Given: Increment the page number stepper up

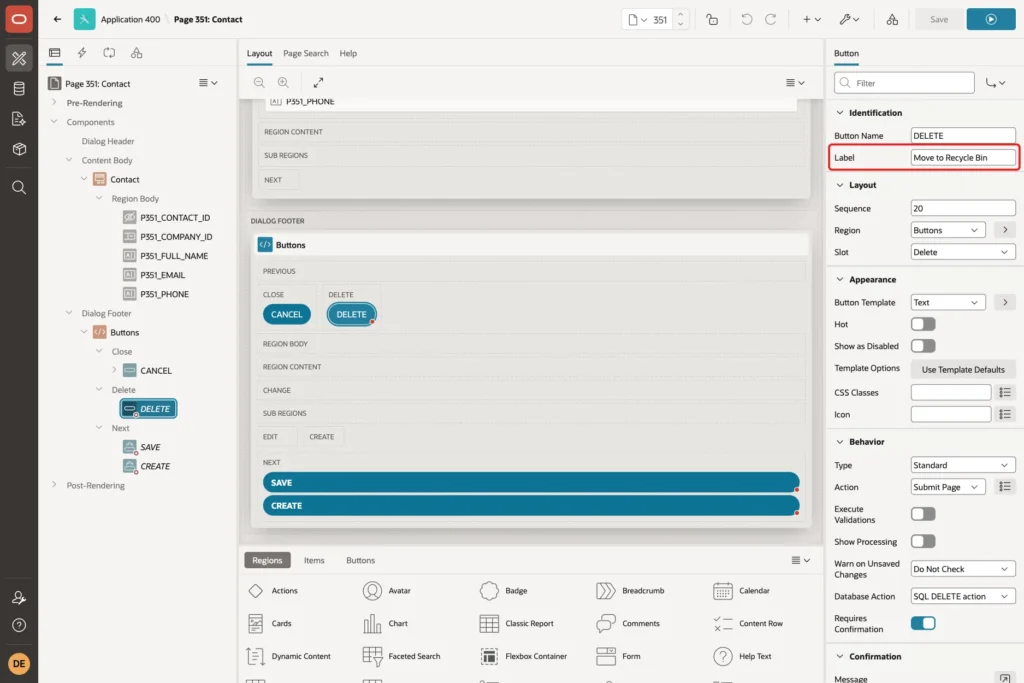Looking at the screenshot, I should [680, 14].
